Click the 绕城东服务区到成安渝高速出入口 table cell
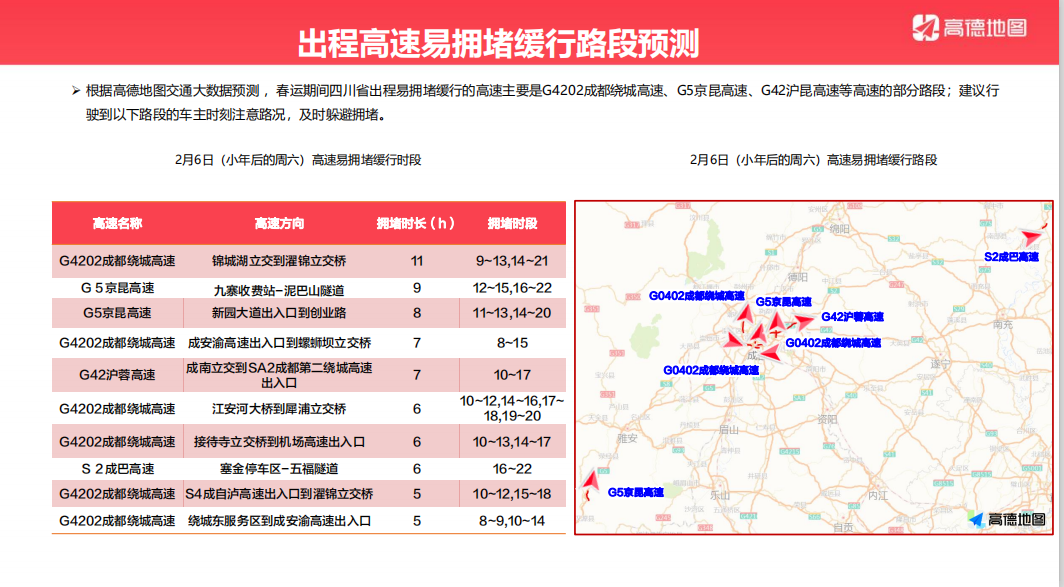 pos(279,521)
